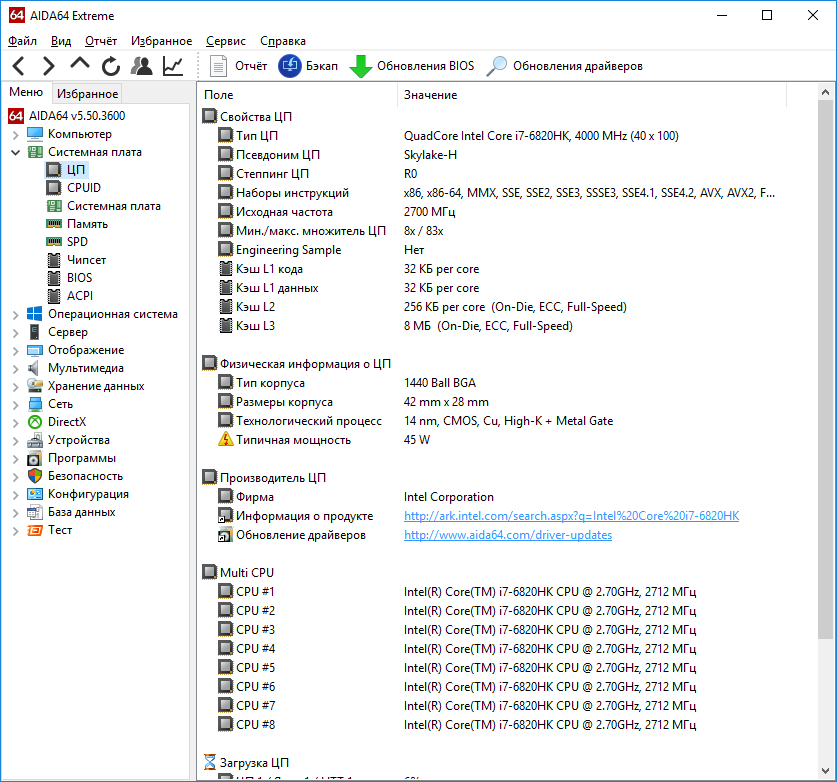
Task: Sort by the Значение column header
Action: (x=592, y=95)
